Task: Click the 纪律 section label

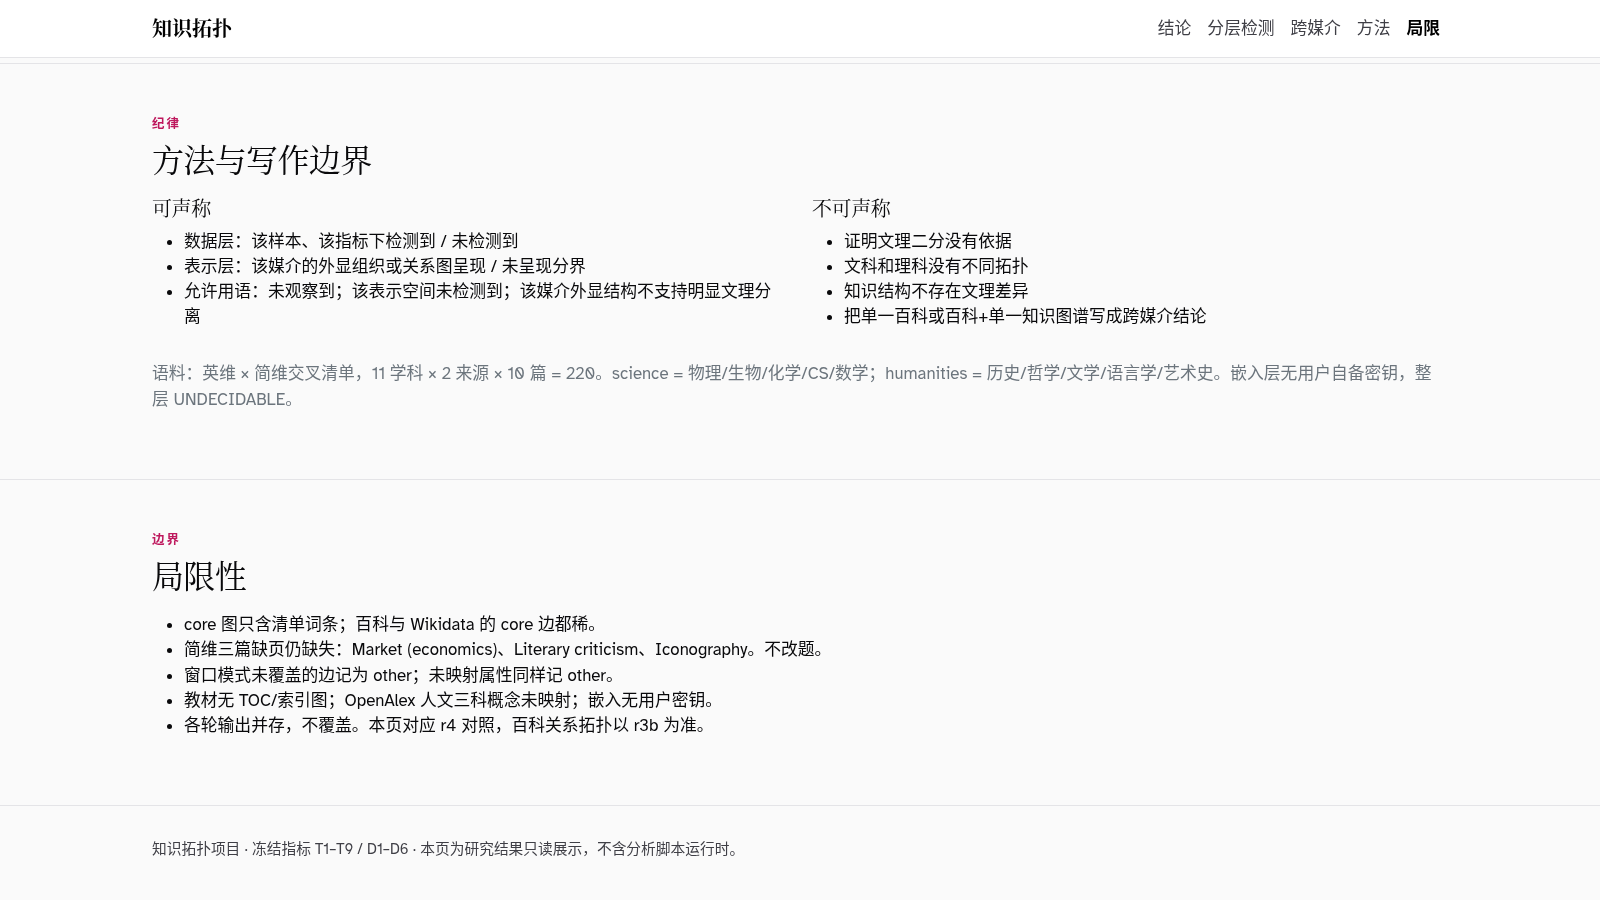Action: [x=166, y=123]
